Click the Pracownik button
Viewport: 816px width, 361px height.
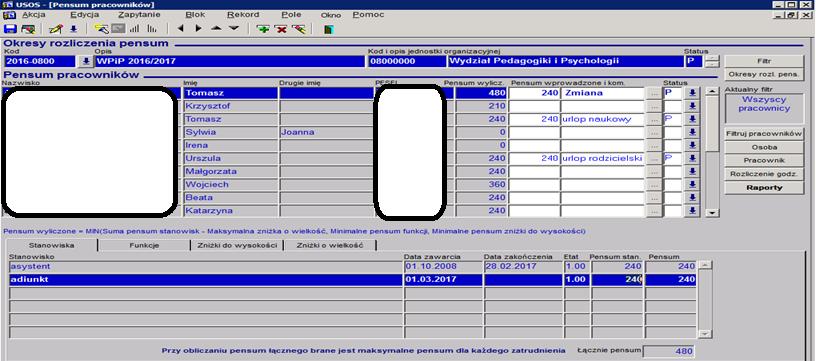764,161
